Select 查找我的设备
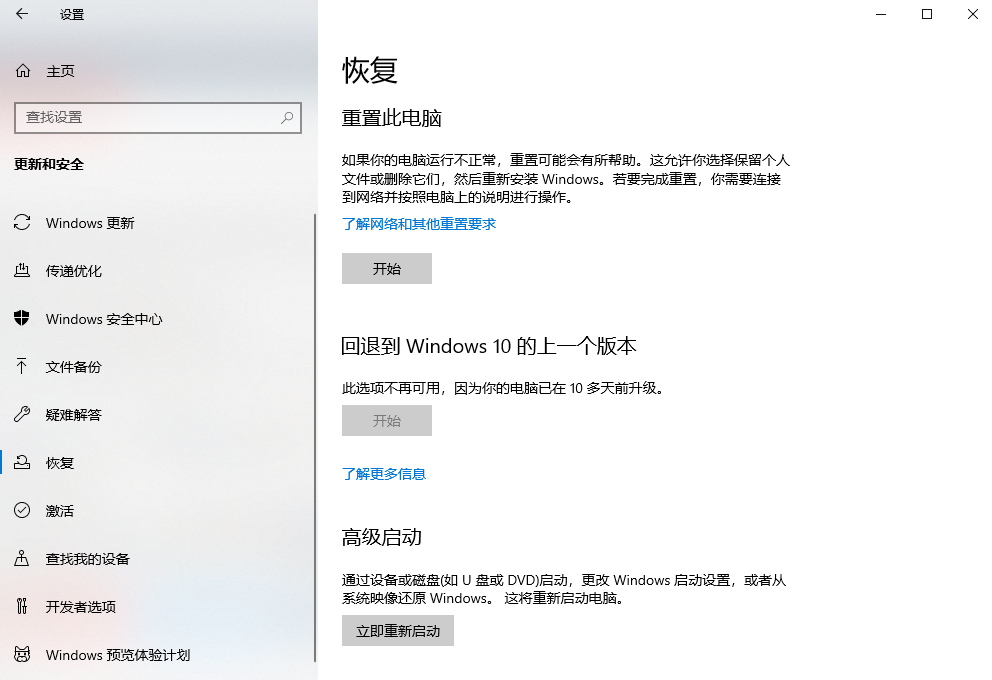 click(x=86, y=559)
